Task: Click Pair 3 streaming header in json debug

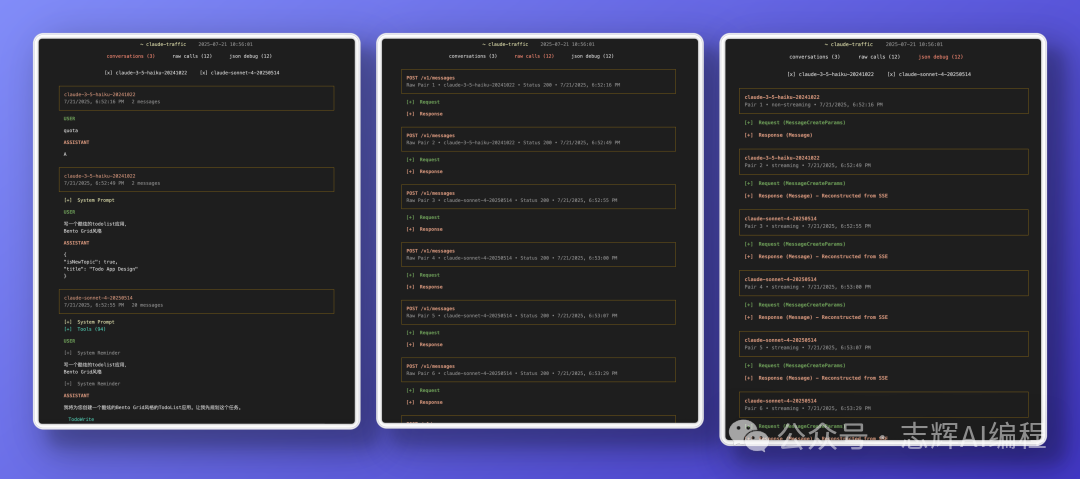Action: [884, 222]
